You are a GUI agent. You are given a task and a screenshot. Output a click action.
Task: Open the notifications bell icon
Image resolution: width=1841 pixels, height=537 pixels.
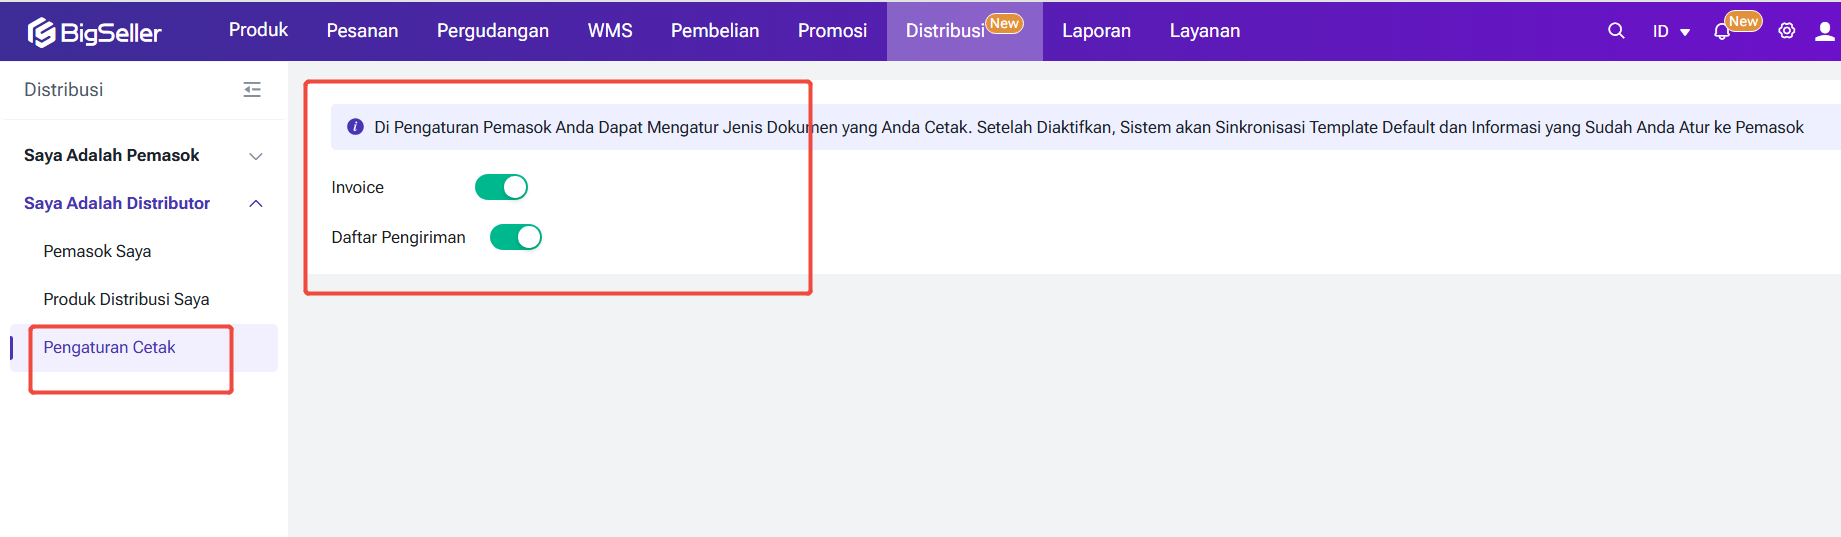click(1721, 32)
